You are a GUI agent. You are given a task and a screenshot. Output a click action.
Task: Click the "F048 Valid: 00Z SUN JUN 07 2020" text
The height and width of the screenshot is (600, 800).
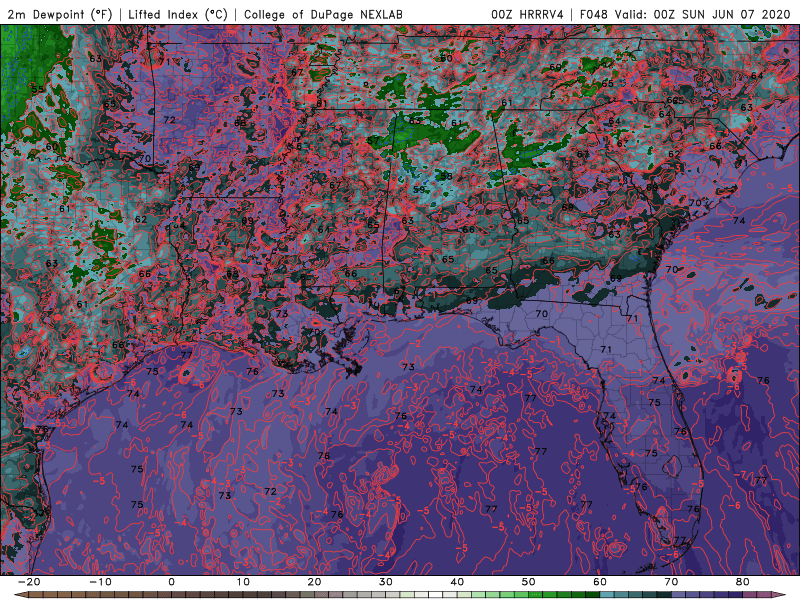point(685,14)
